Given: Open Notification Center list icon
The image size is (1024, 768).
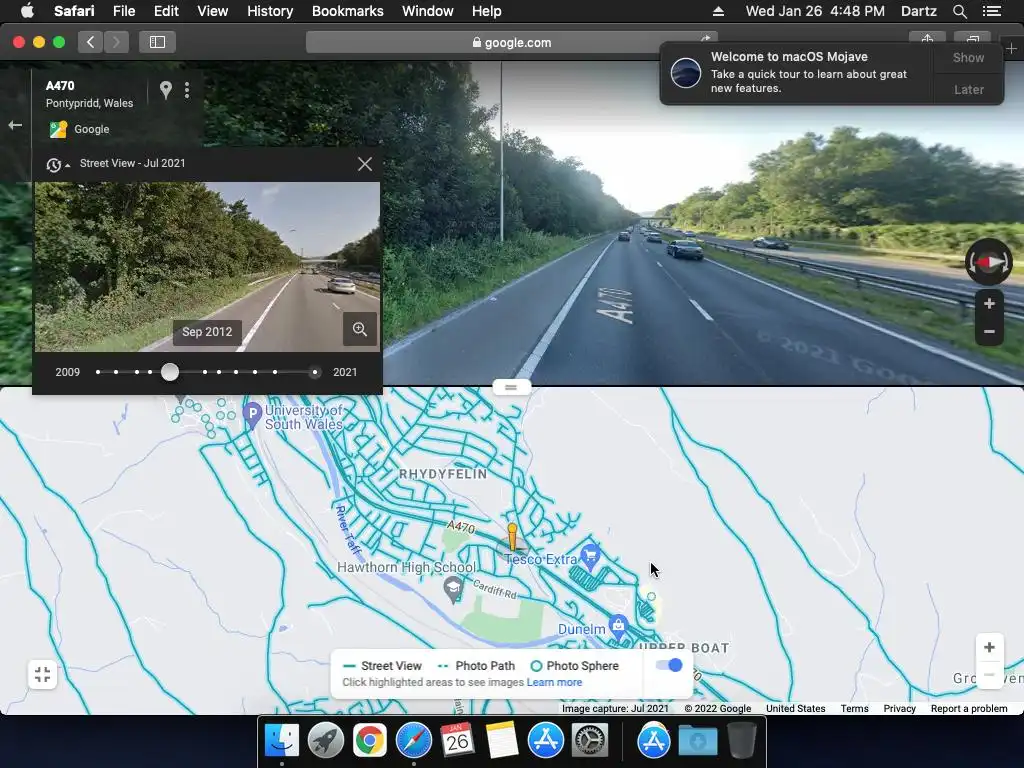Looking at the screenshot, I should coord(992,11).
